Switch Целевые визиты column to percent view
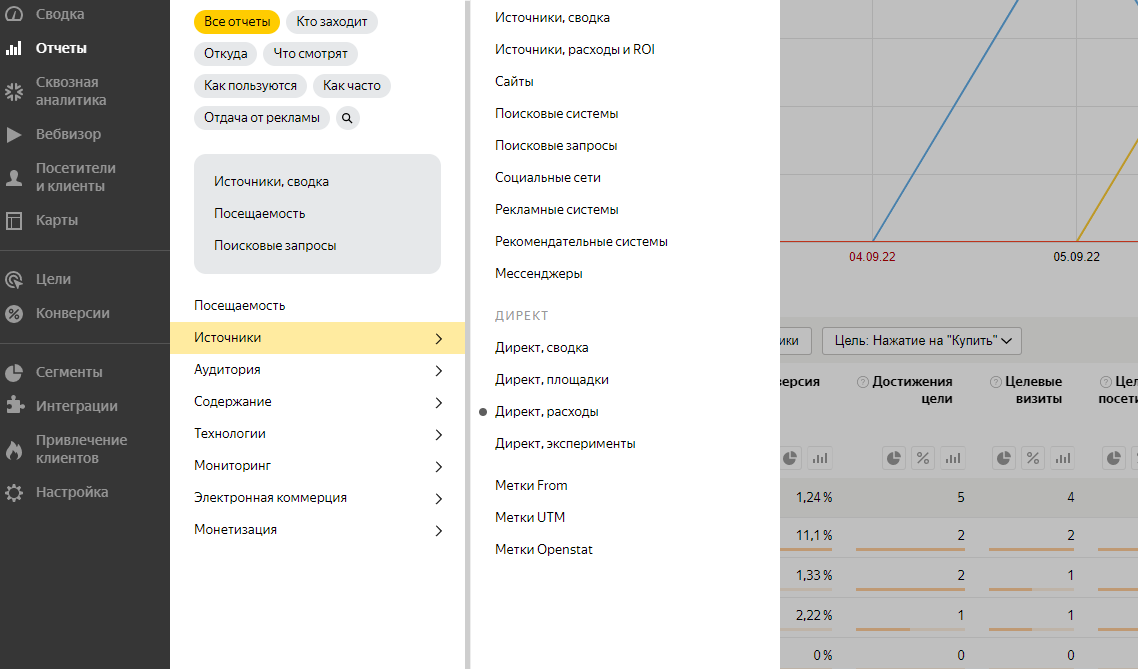Image resolution: width=1138 pixels, height=669 pixels. coord(1033,458)
